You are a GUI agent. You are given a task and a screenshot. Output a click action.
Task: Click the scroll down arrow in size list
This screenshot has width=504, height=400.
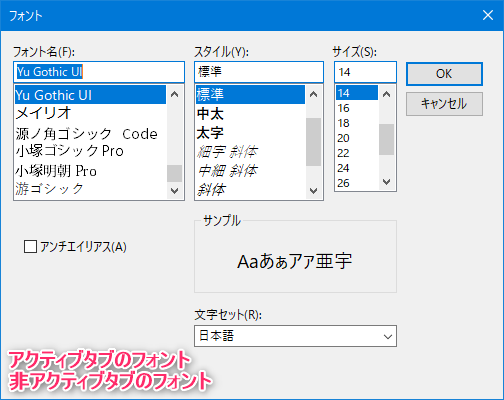pos(386,182)
